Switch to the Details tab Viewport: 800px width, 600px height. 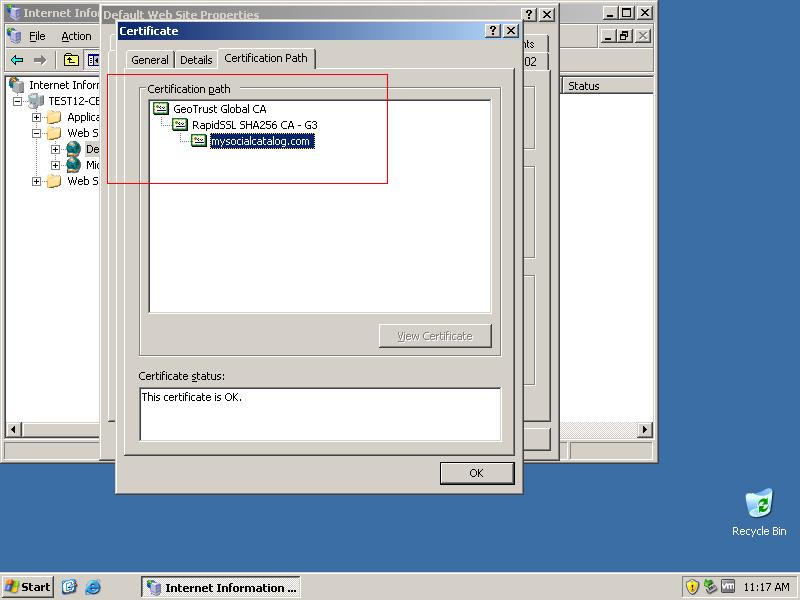pos(196,60)
